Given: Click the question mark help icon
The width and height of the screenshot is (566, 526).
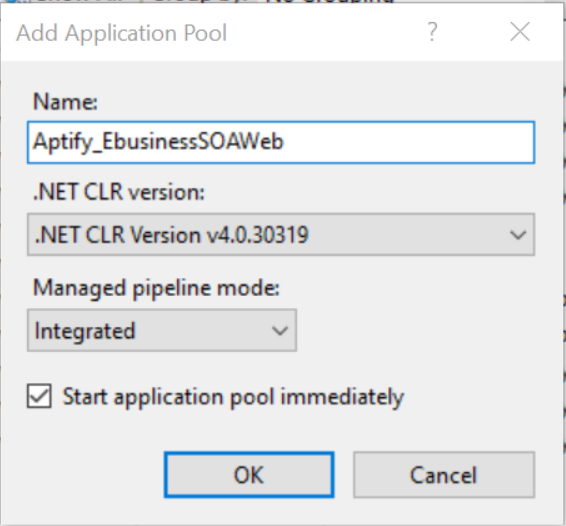Looking at the screenshot, I should 432,32.
